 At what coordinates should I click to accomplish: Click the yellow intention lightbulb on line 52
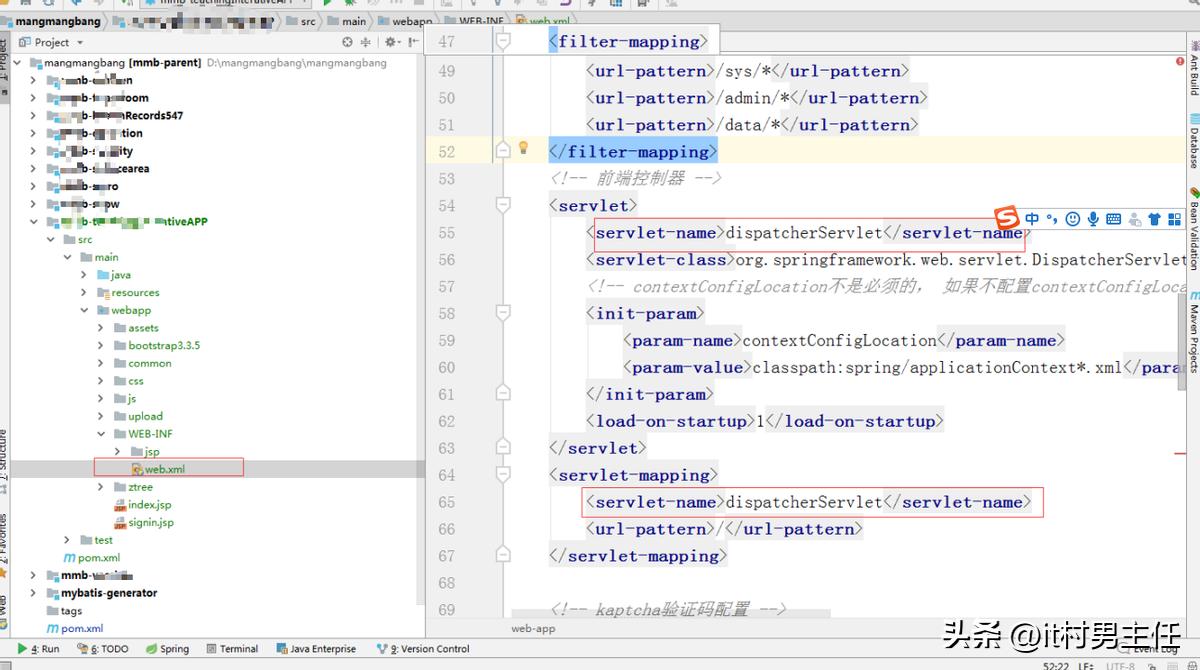[522, 148]
